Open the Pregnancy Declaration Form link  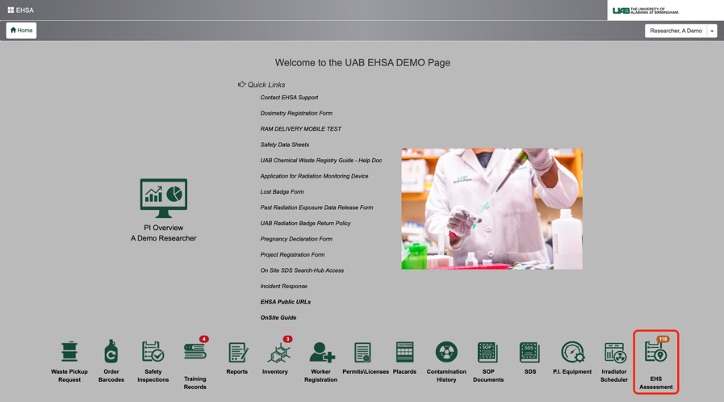tap(296, 239)
